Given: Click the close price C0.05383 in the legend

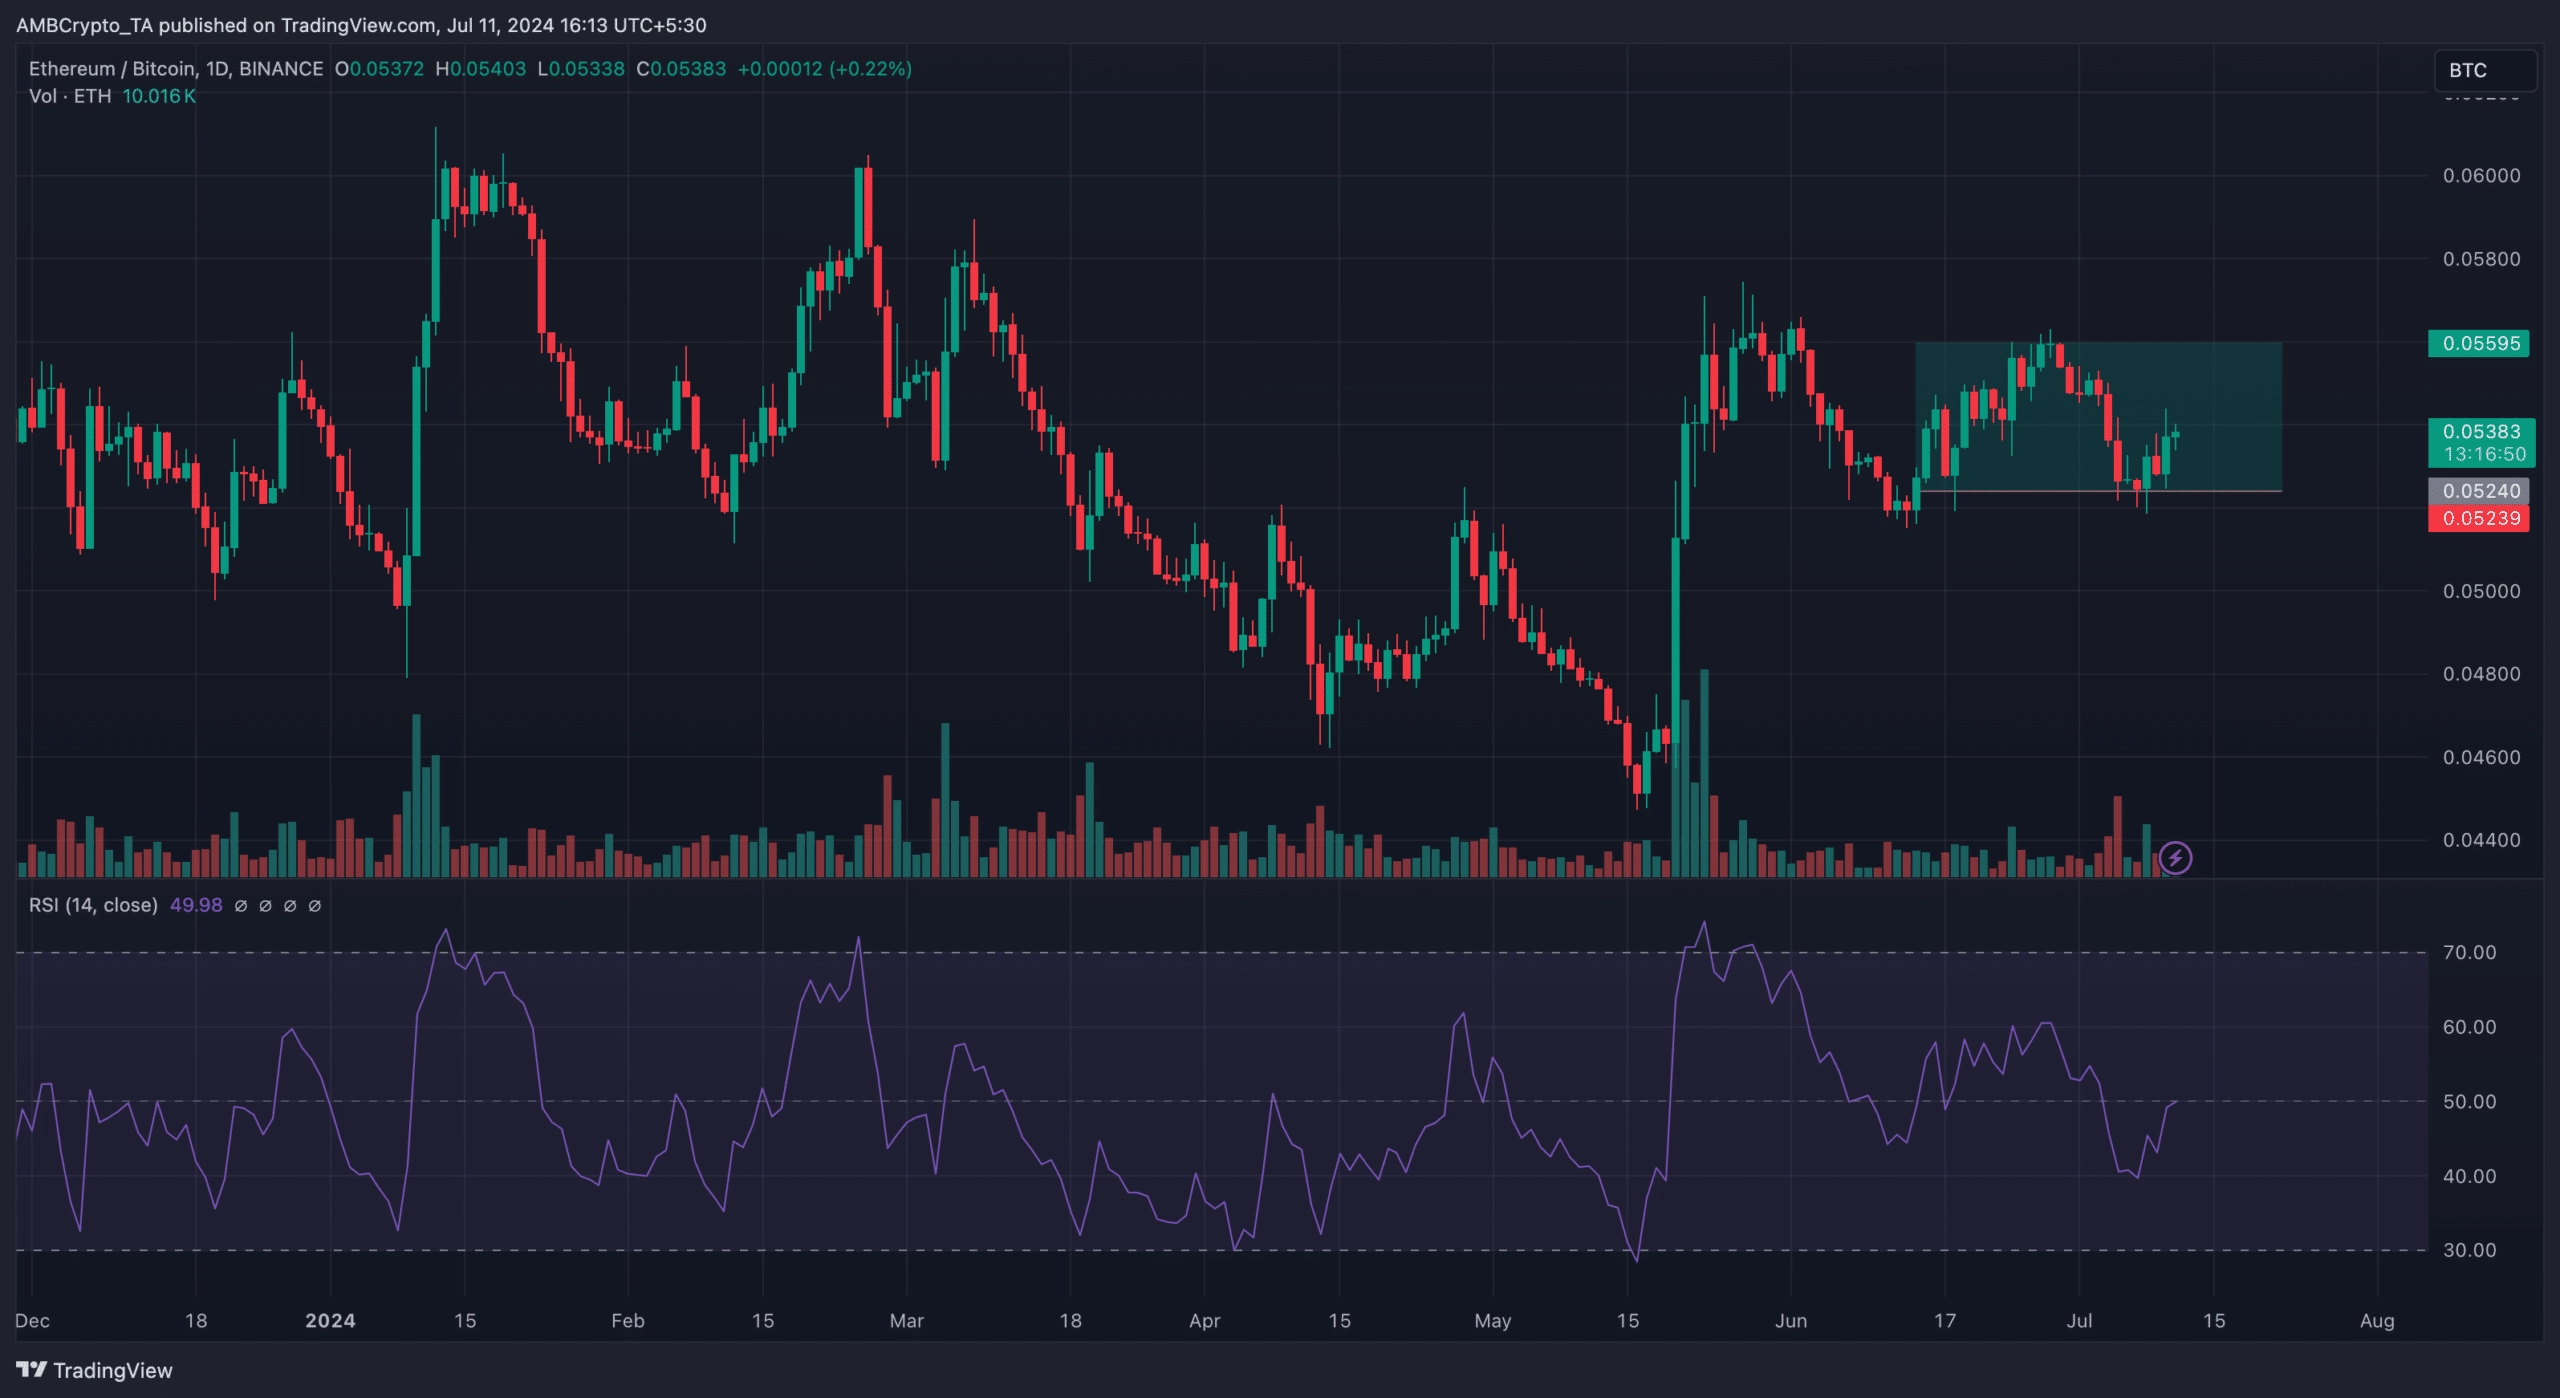Looking at the screenshot, I should click(681, 69).
